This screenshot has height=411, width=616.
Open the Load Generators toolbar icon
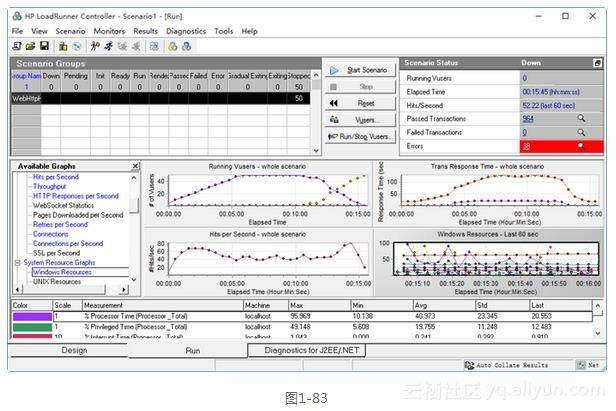[x=63, y=46]
